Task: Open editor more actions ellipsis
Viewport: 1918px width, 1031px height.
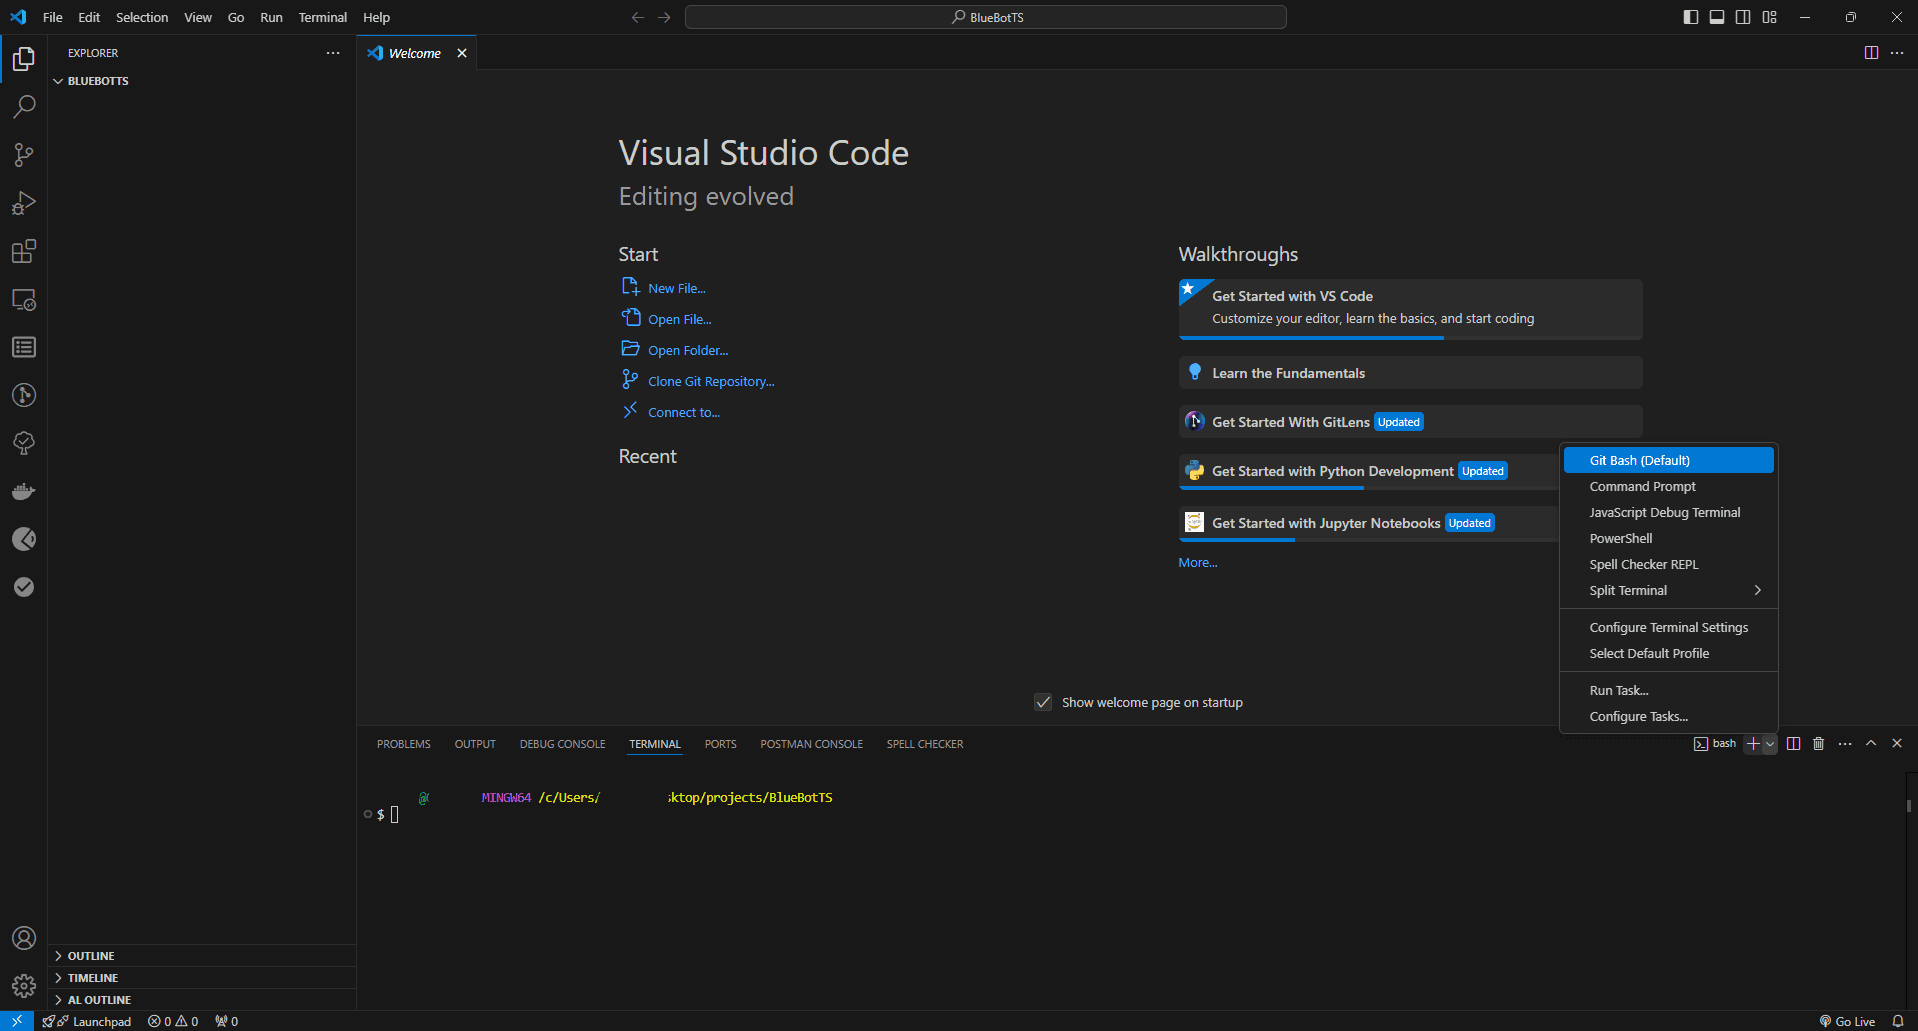Action: [1897, 53]
